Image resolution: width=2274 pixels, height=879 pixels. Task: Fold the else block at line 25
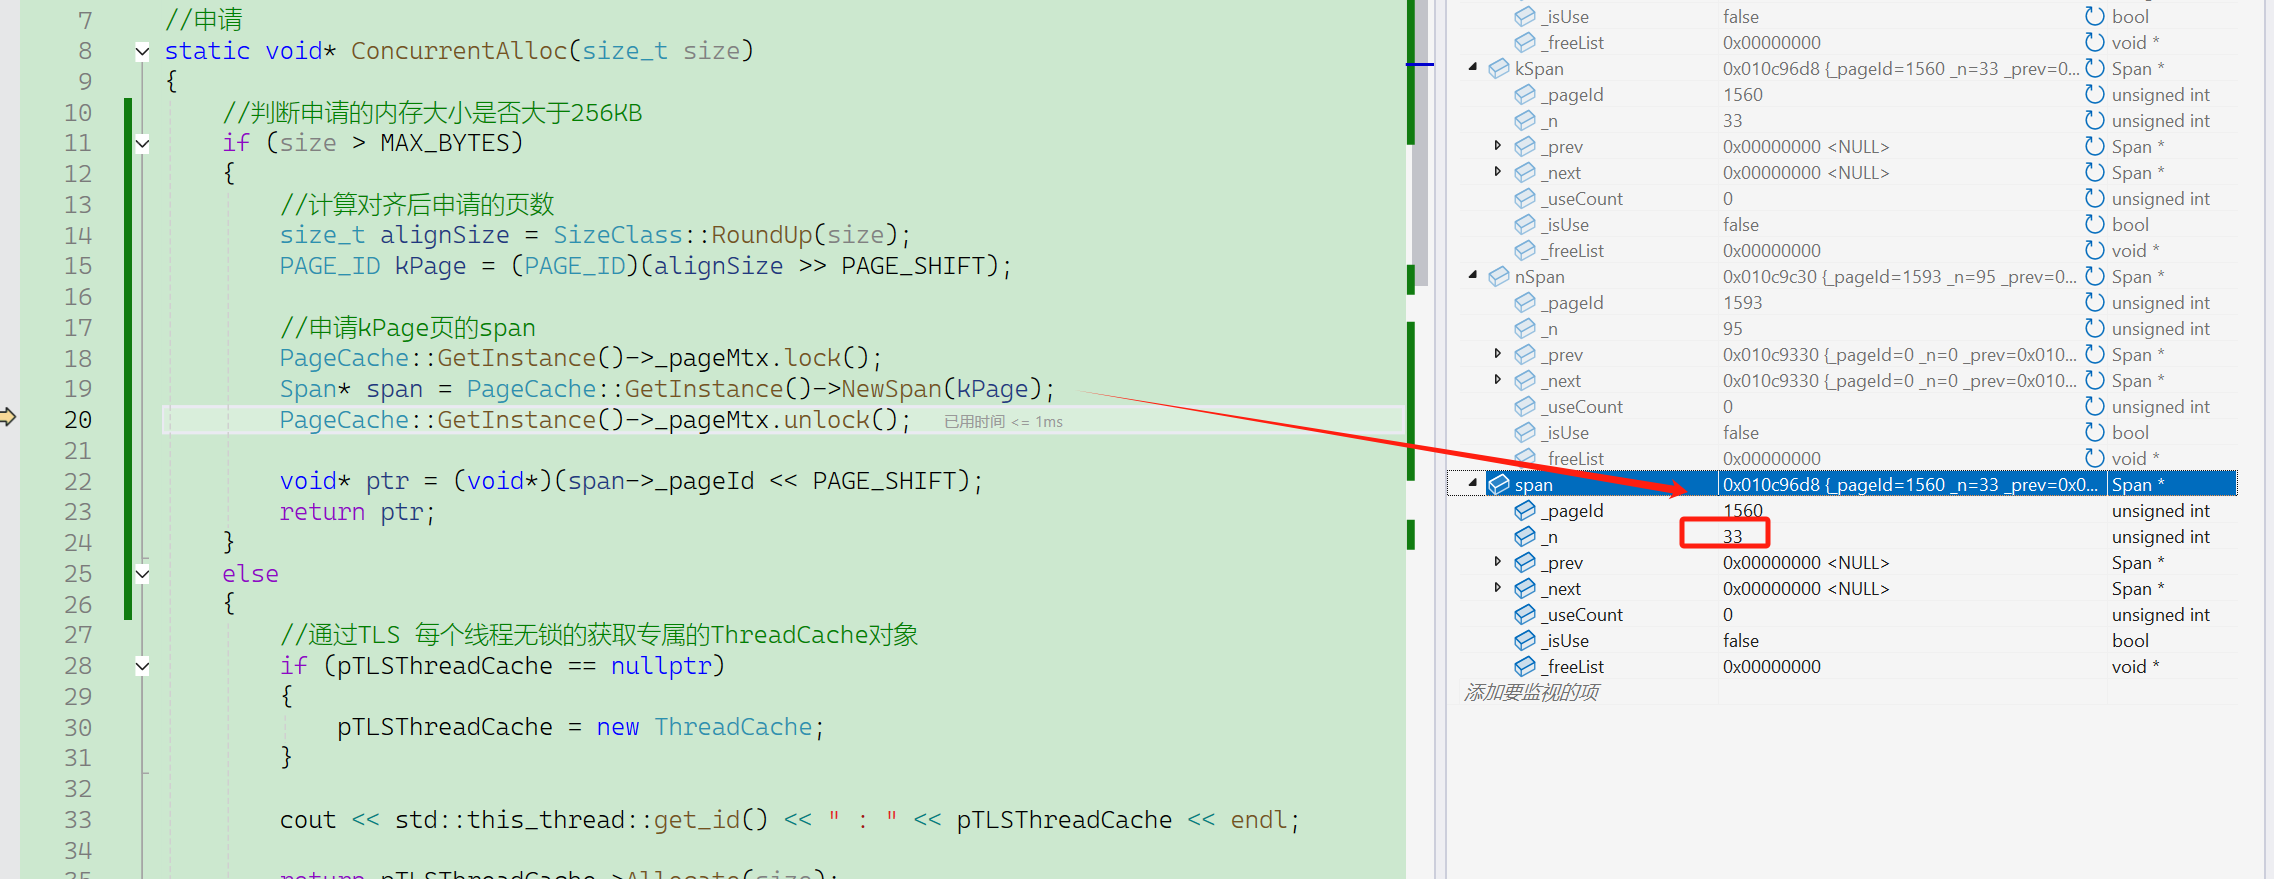point(142,574)
